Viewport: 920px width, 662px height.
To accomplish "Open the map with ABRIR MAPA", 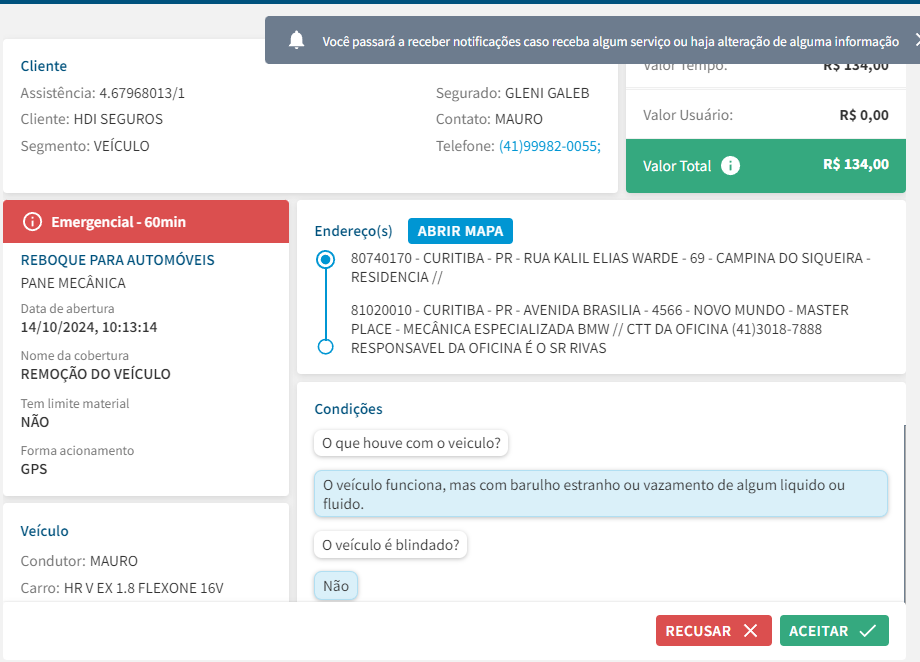I will pos(460,231).
